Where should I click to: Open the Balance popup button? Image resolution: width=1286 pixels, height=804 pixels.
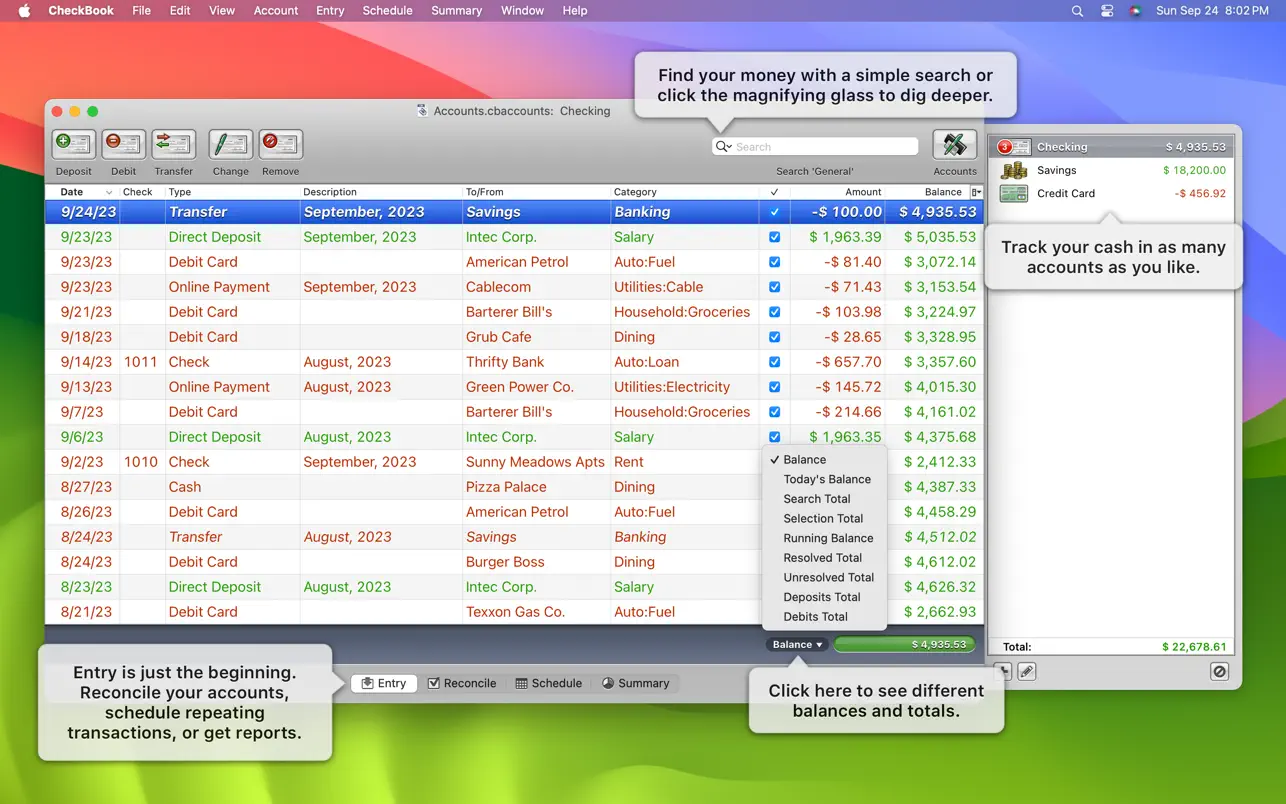coord(797,645)
